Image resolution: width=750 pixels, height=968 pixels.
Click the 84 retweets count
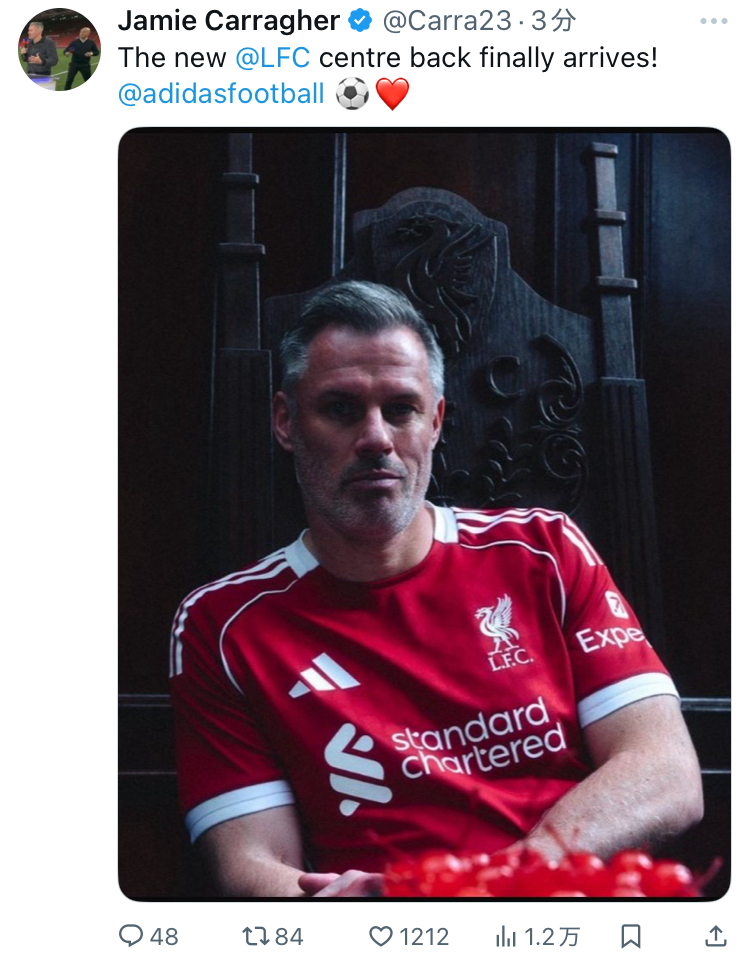pos(289,937)
